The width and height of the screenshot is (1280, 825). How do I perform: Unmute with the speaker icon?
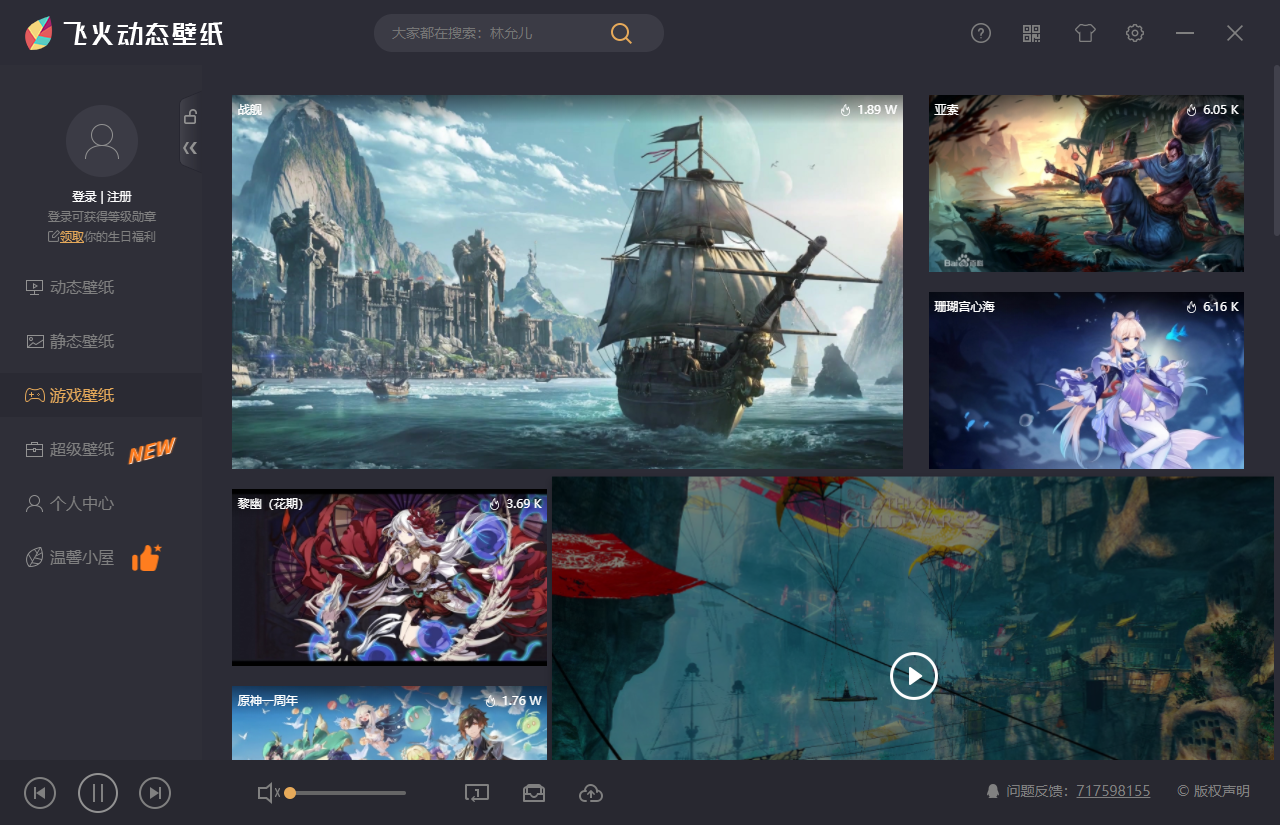[268, 793]
